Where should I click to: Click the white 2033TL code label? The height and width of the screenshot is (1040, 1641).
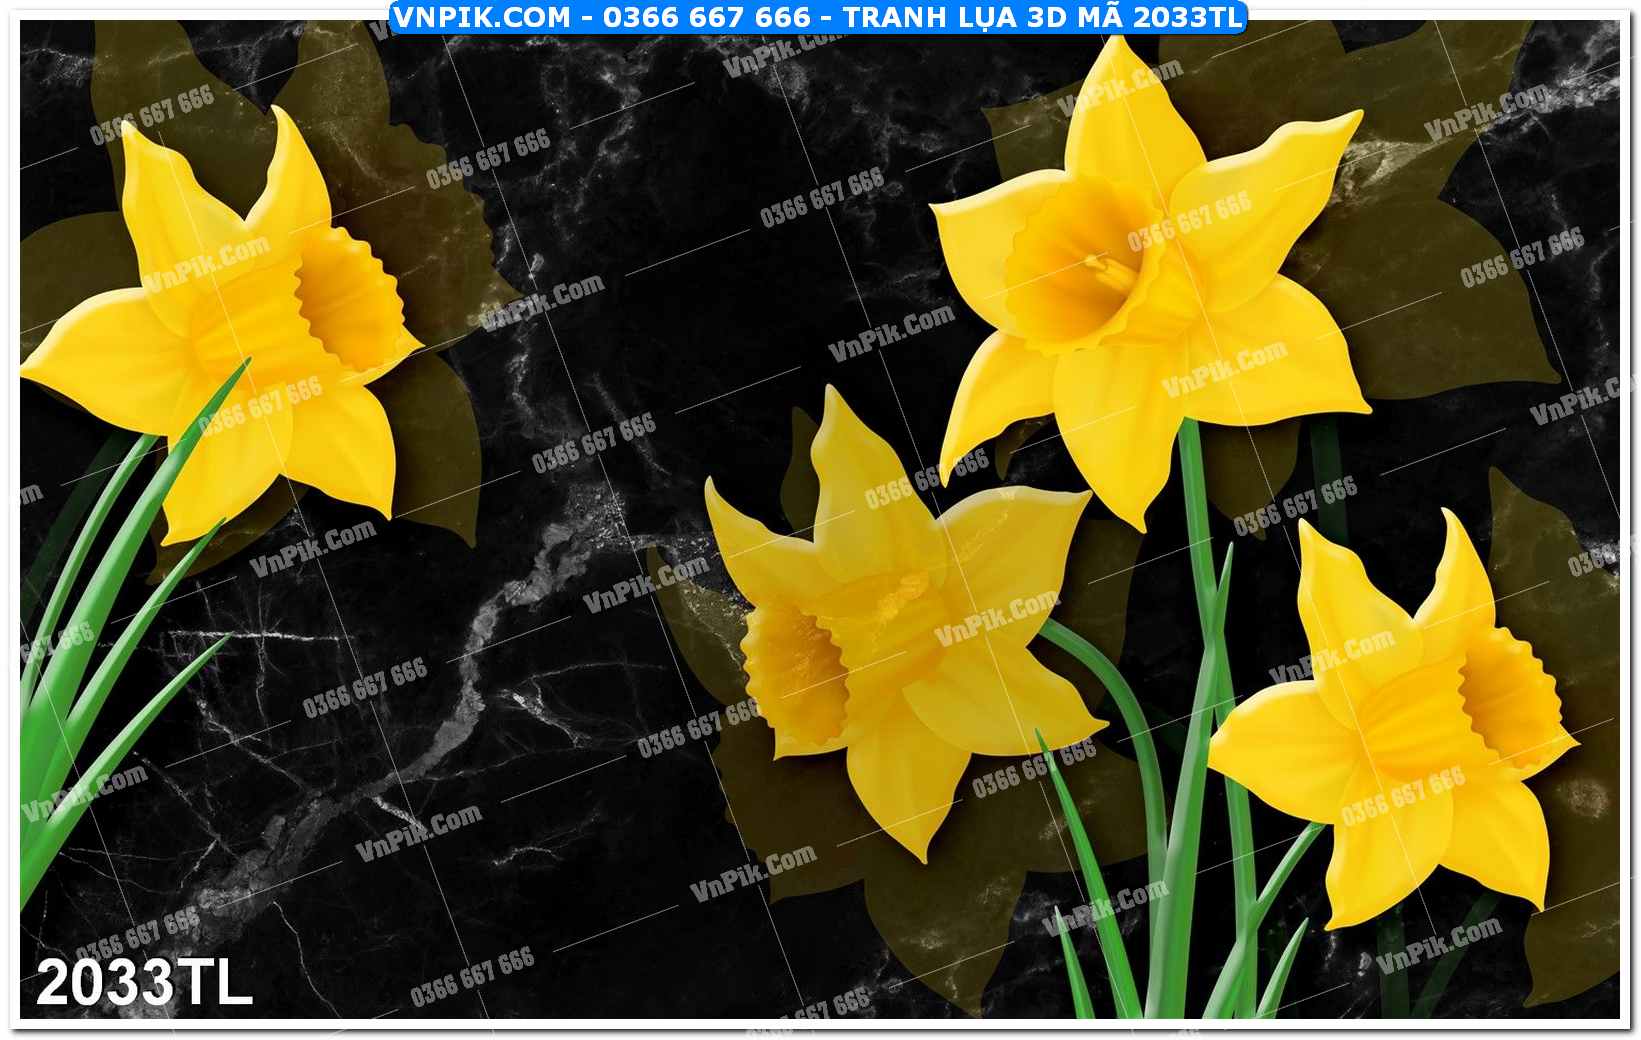tap(144, 982)
